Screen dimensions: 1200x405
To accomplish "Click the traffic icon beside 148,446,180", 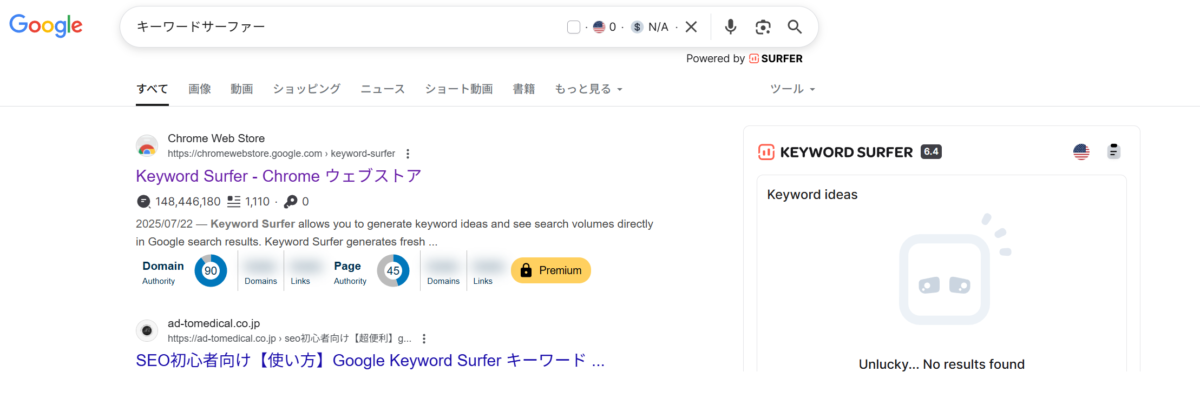I will (x=143, y=201).
